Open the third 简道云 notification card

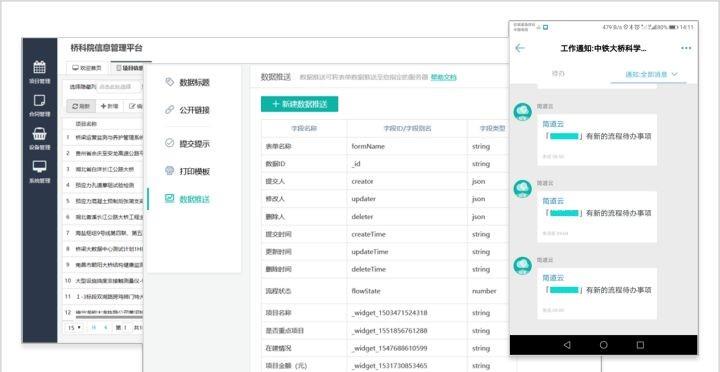597,293
